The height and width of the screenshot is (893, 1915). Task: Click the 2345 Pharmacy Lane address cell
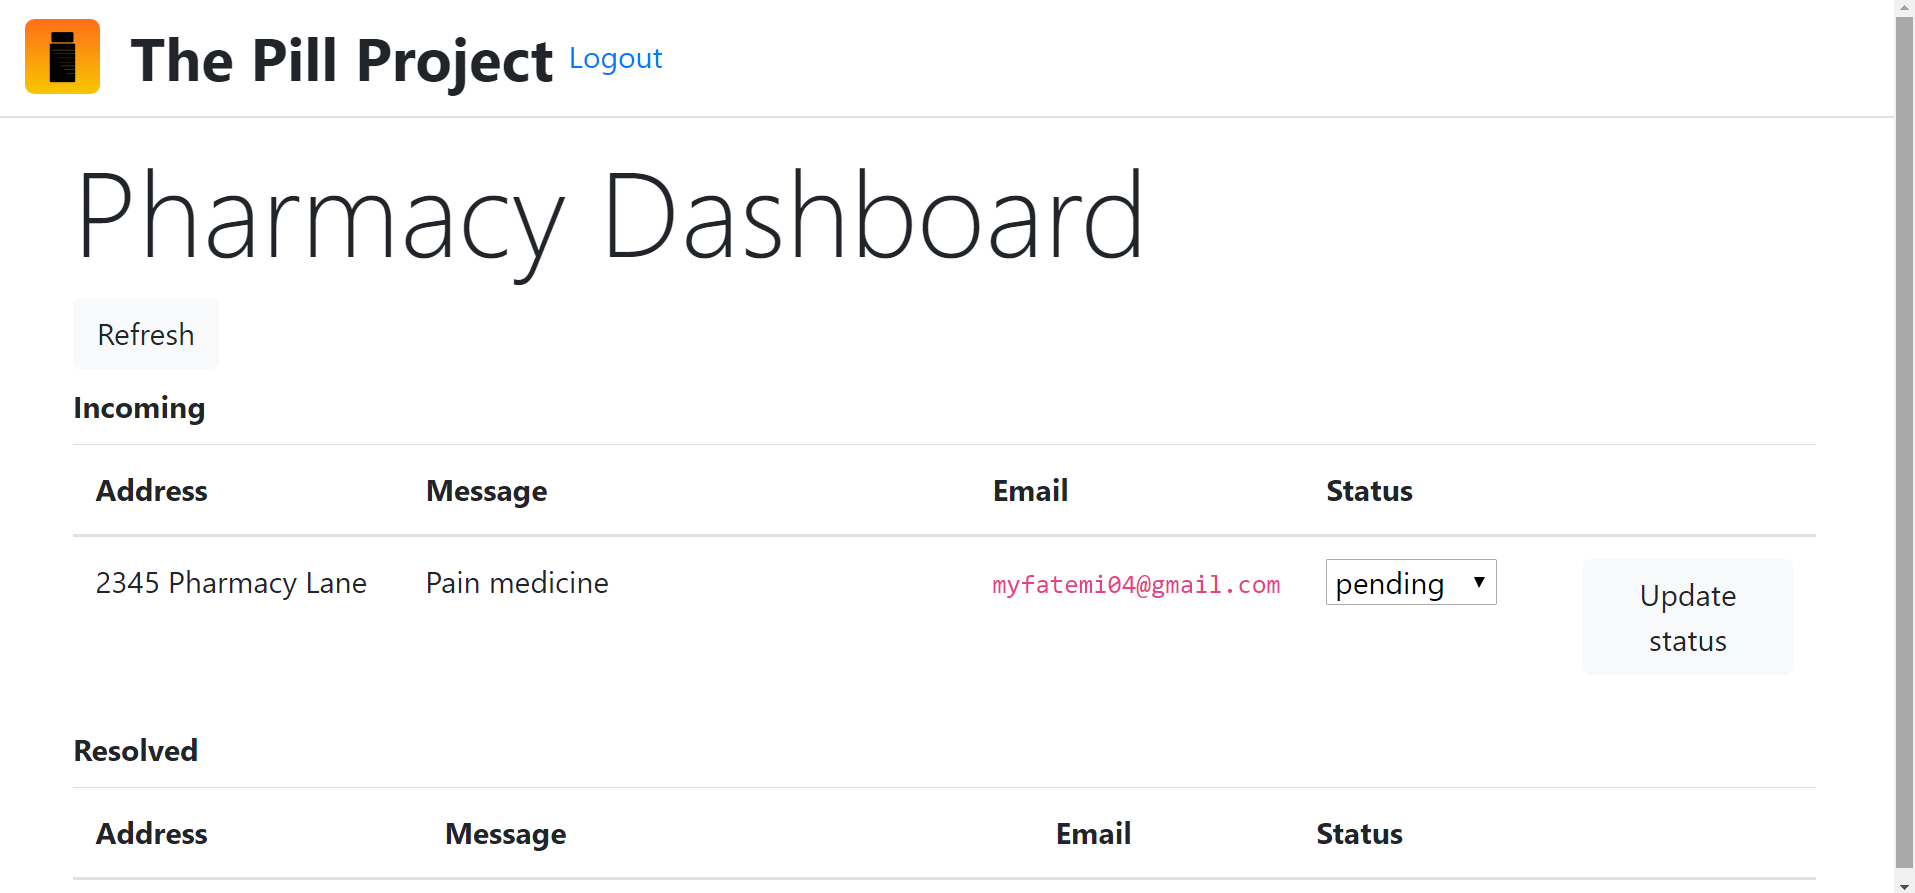click(x=231, y=583)
